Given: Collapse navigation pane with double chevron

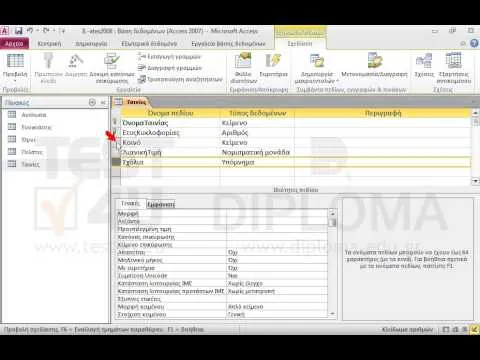Looking at the screenshot, I should (103, 102).
